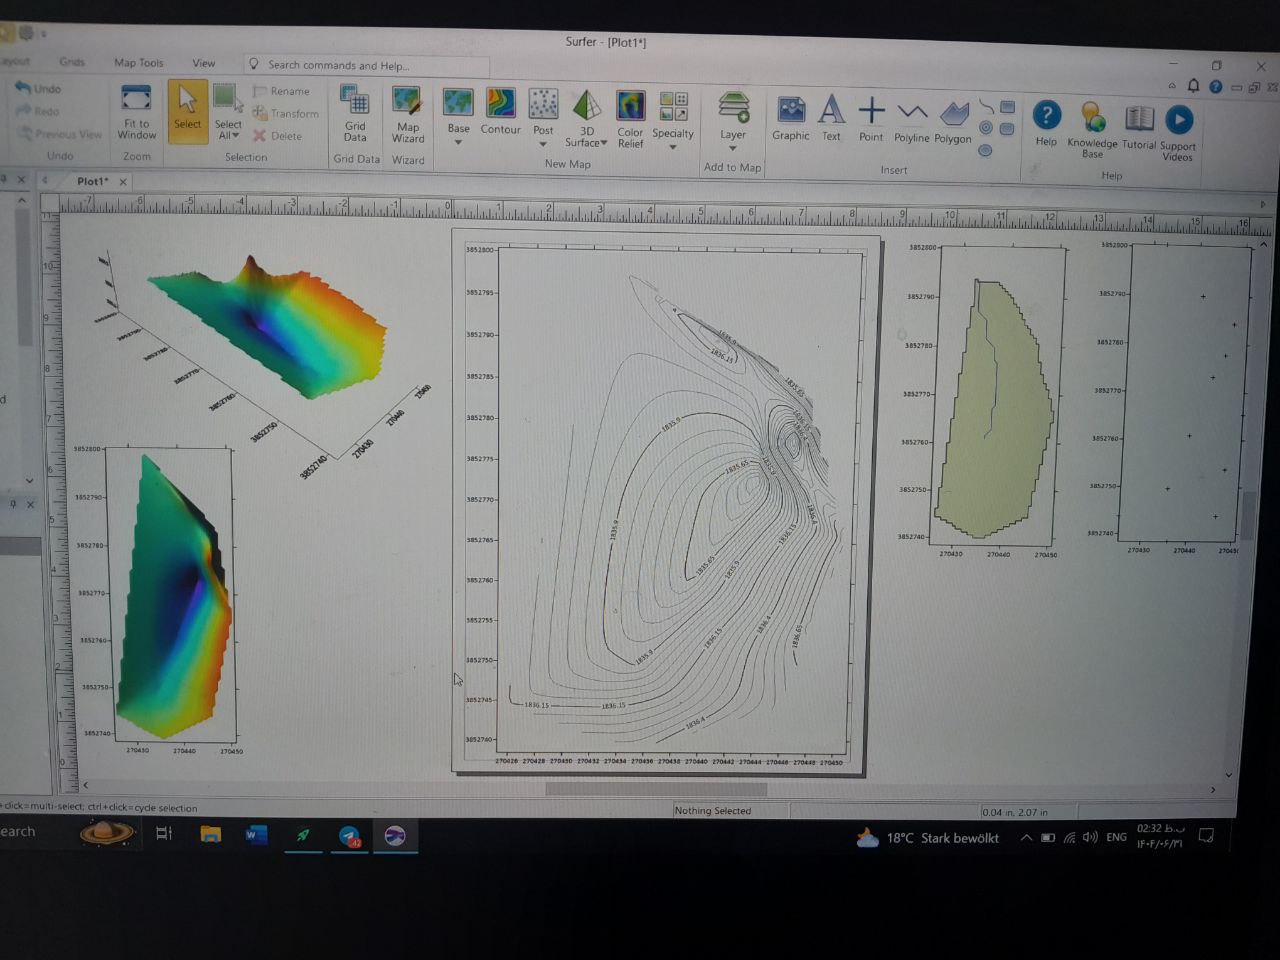Select the Contour map icon

[x=500, y=104]
